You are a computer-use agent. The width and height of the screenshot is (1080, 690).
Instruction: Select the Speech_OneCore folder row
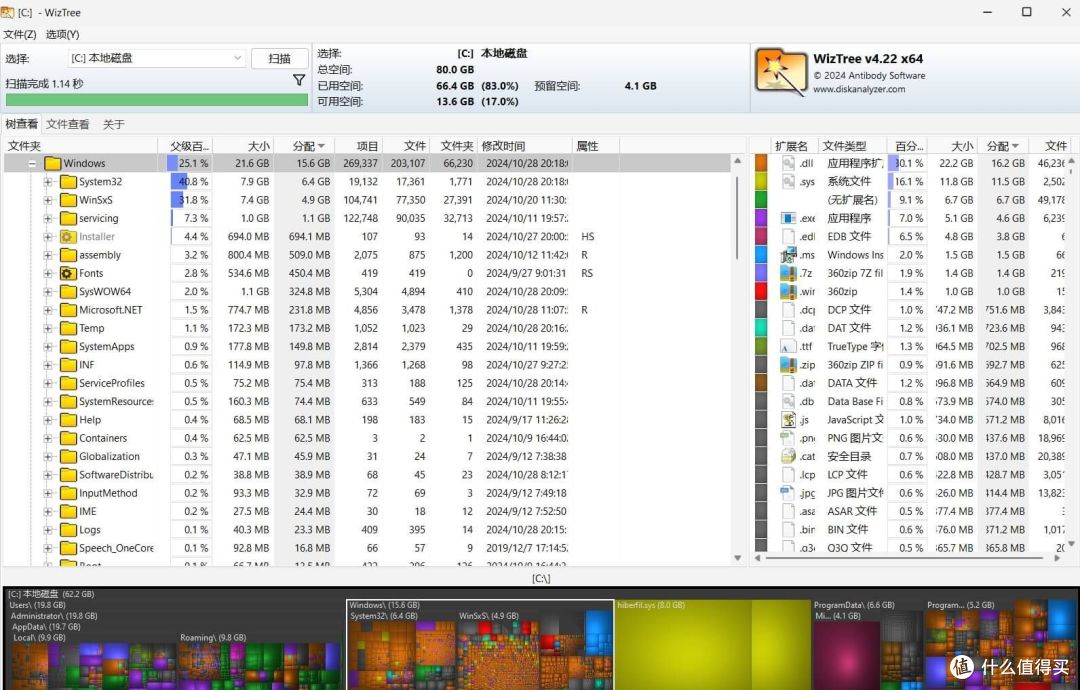366,548
